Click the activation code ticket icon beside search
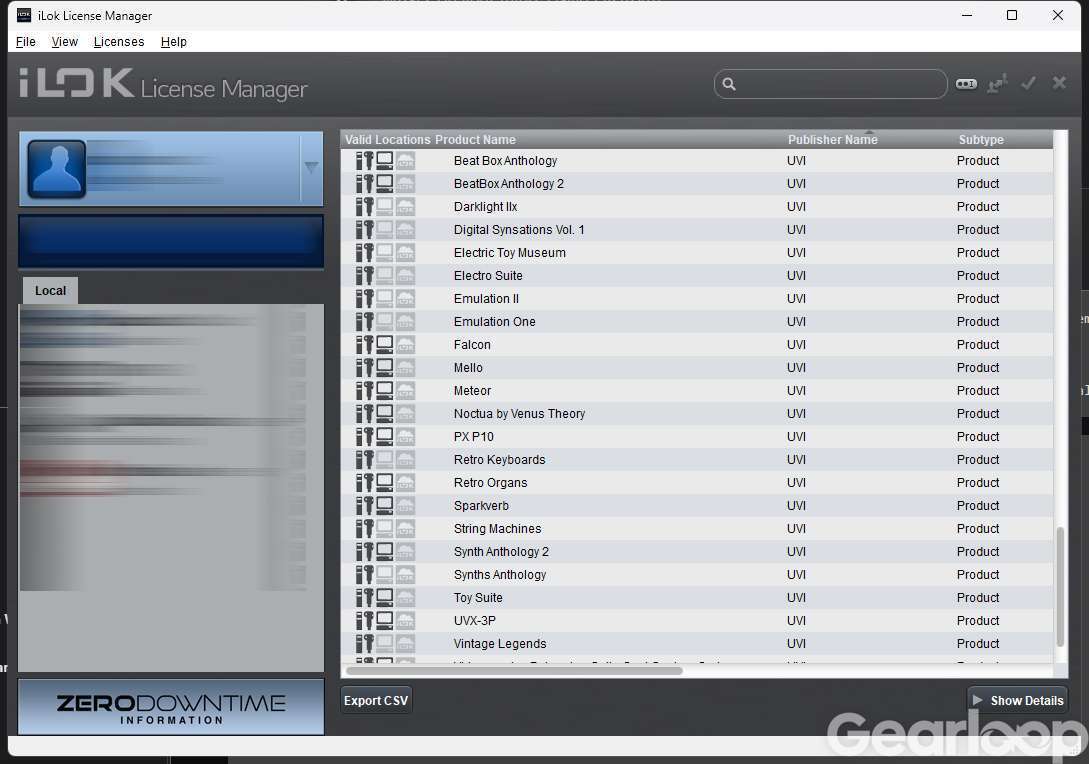The width and height of the screenshot is (1089, 764). click(x=966, y=84)
